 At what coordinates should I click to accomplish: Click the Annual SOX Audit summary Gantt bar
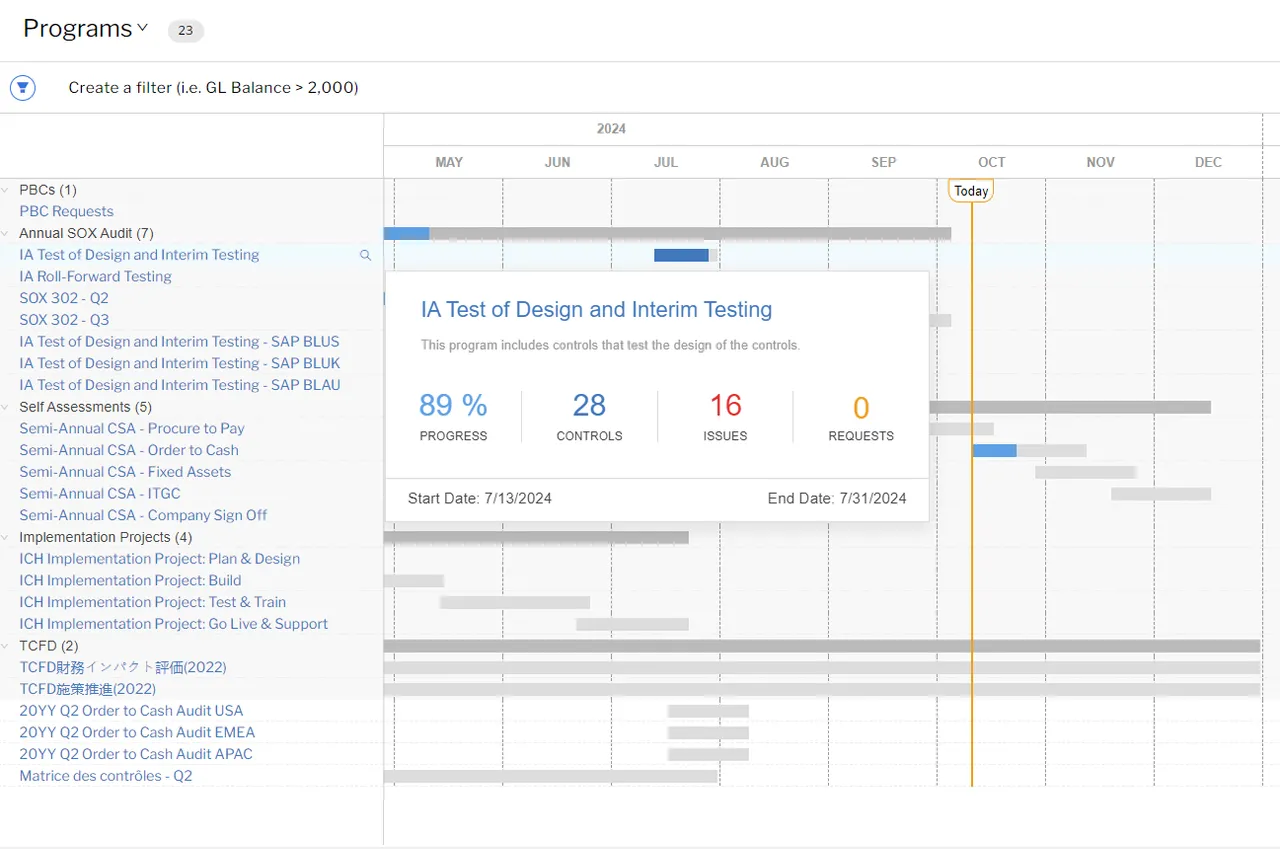(x=667, y=233)
